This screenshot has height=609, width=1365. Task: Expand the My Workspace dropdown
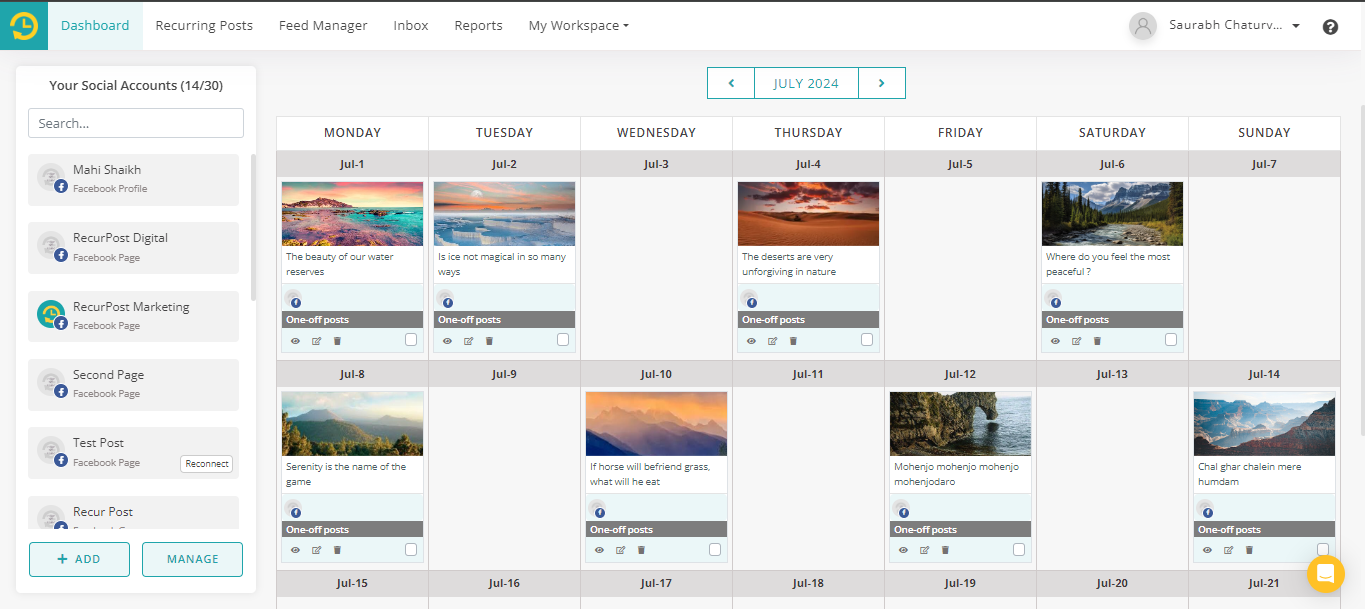click(x=579, y=26)
